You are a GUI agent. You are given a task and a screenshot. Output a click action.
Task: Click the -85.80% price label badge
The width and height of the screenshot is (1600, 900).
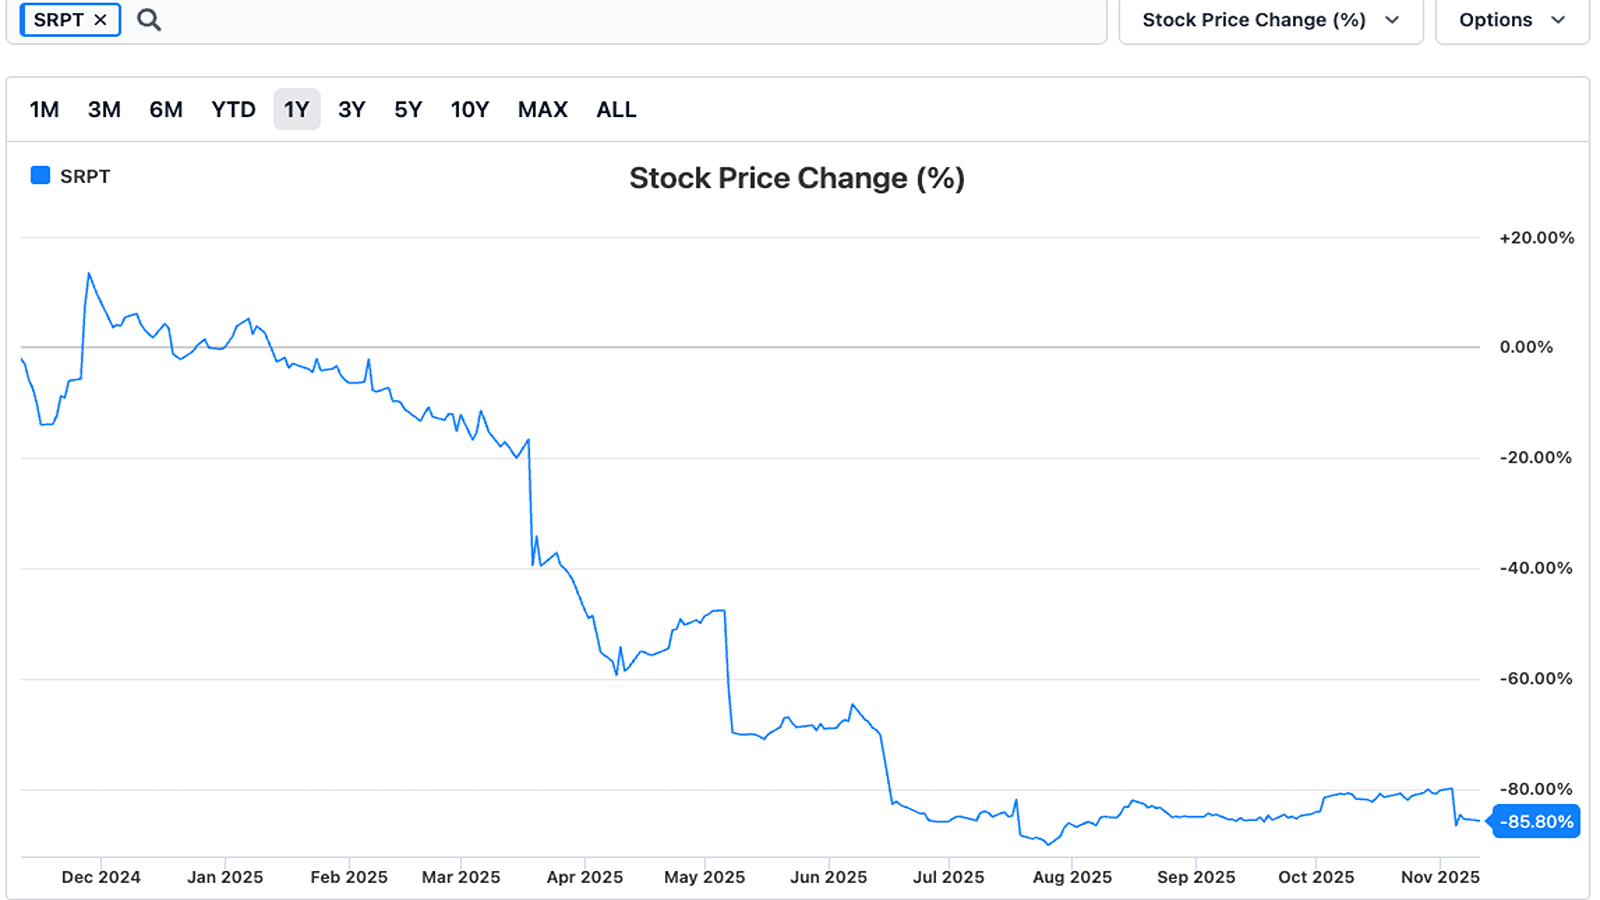point(1535,821)
